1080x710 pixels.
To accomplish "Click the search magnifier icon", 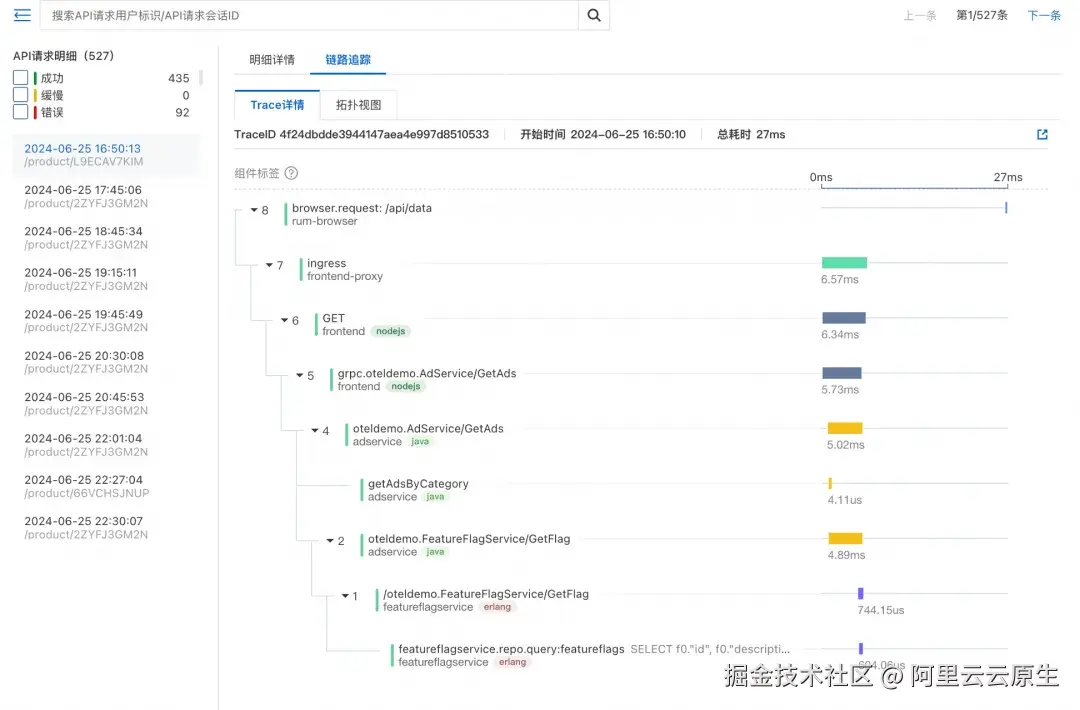I will point(595,16).
